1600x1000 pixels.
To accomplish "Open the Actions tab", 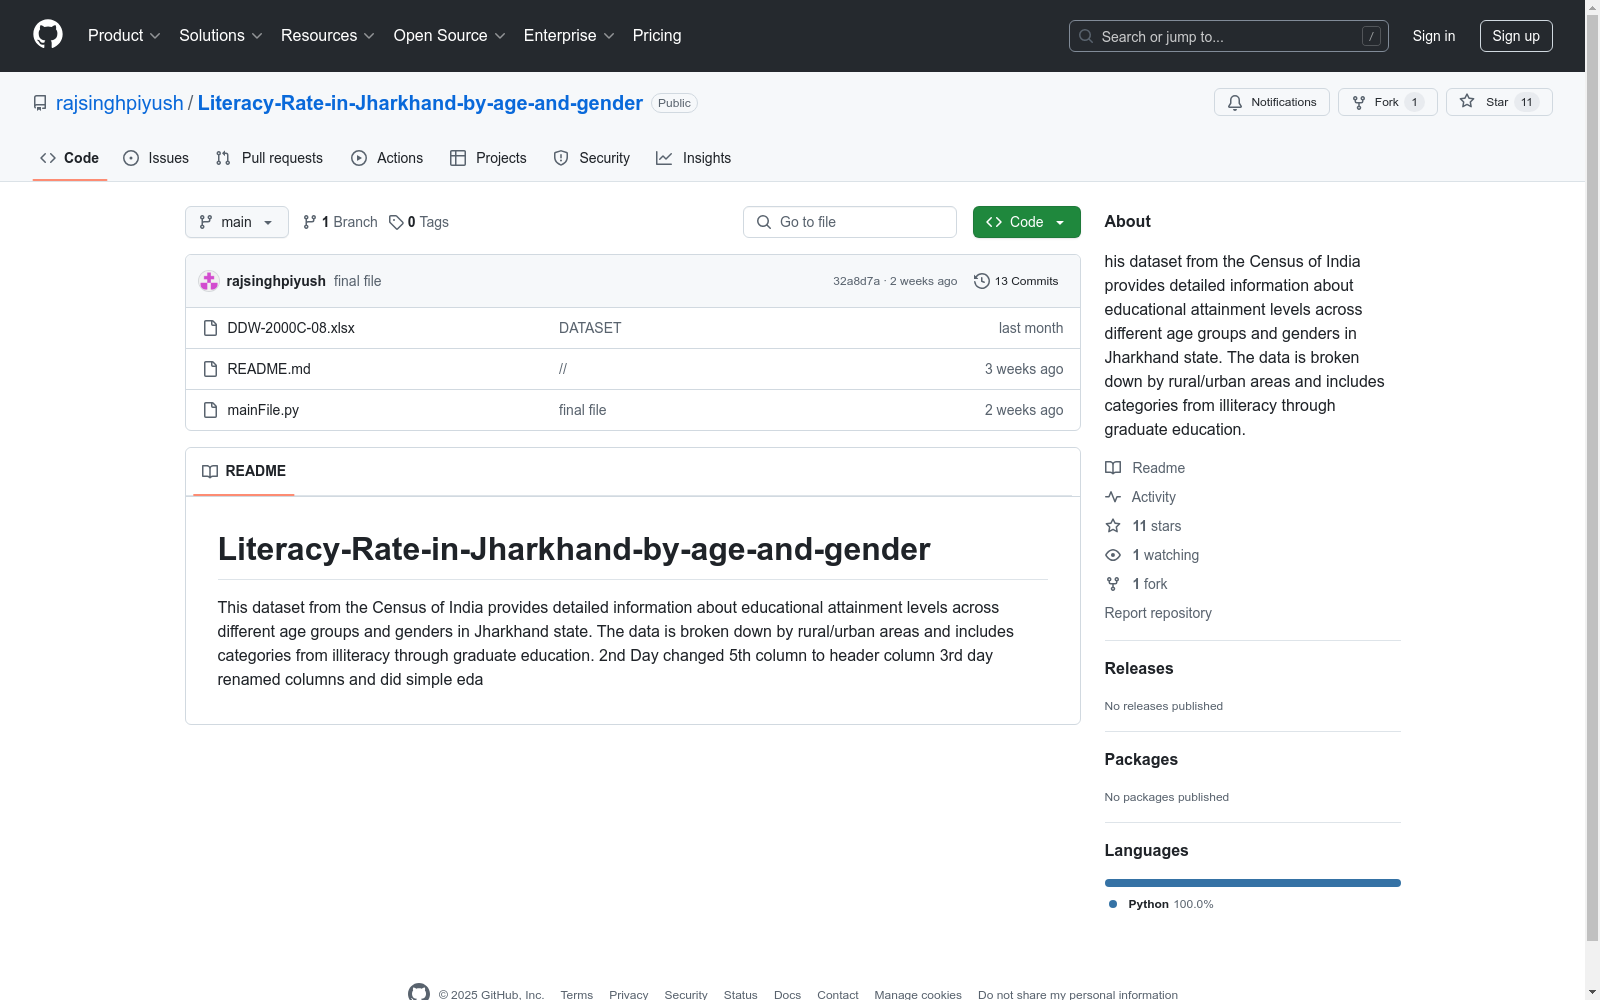I will tap(387, 158).
